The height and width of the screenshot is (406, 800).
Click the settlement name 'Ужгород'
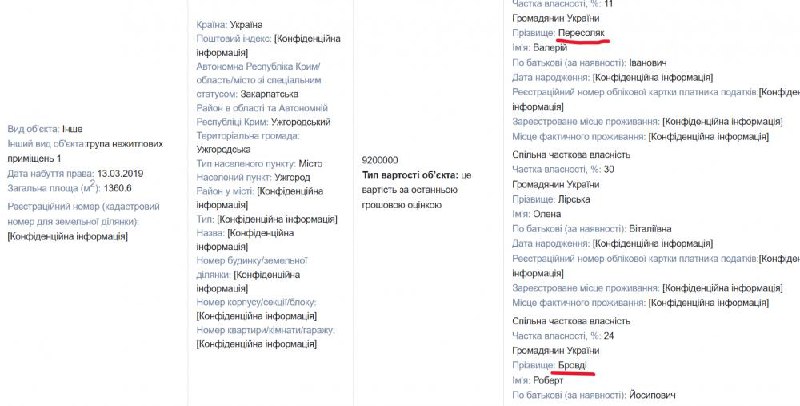pos(292,177)
